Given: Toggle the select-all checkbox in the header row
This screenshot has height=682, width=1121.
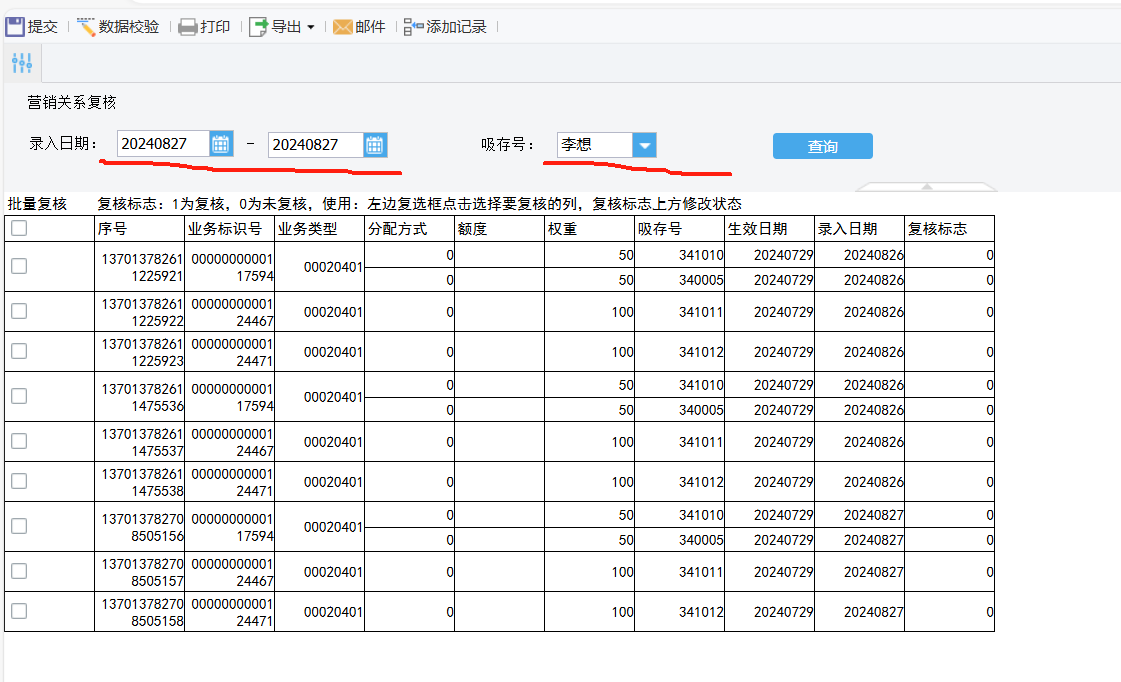Looking at the screenshot, I should pyautogui.click(x=19, y=228).
